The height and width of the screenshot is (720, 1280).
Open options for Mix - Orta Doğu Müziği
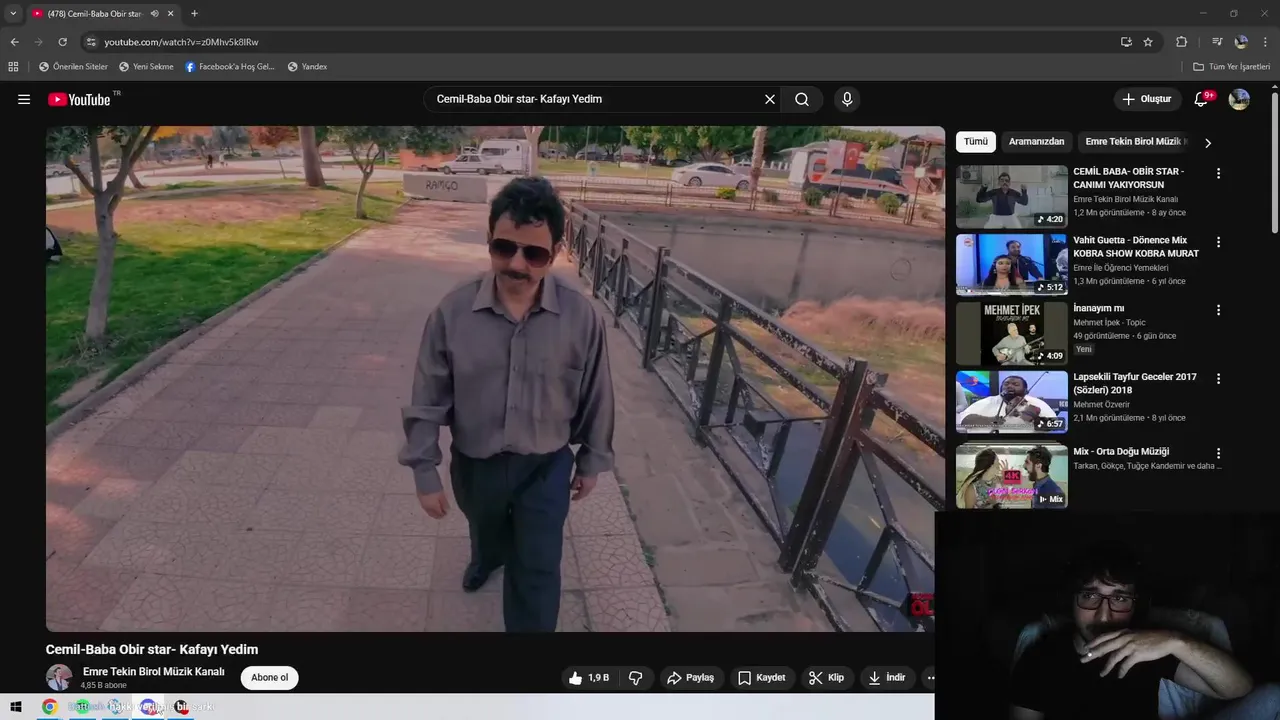(x=1218, y=453)
